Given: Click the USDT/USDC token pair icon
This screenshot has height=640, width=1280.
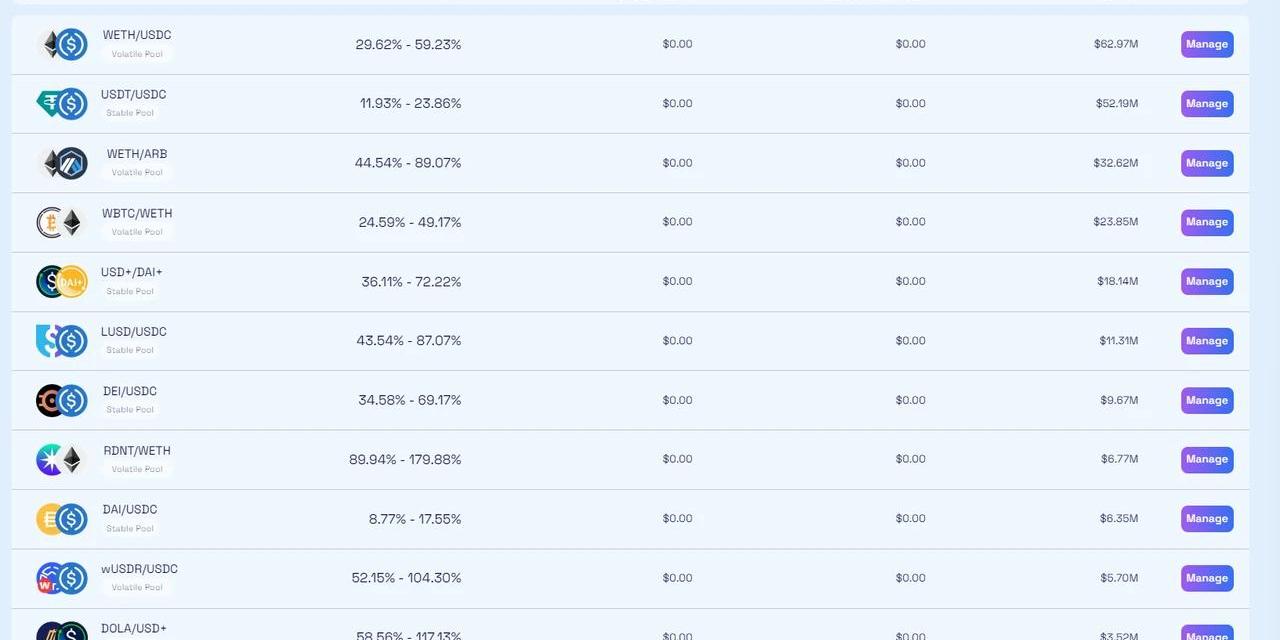Looking at the screenshot, I should [x=62, y=103].
